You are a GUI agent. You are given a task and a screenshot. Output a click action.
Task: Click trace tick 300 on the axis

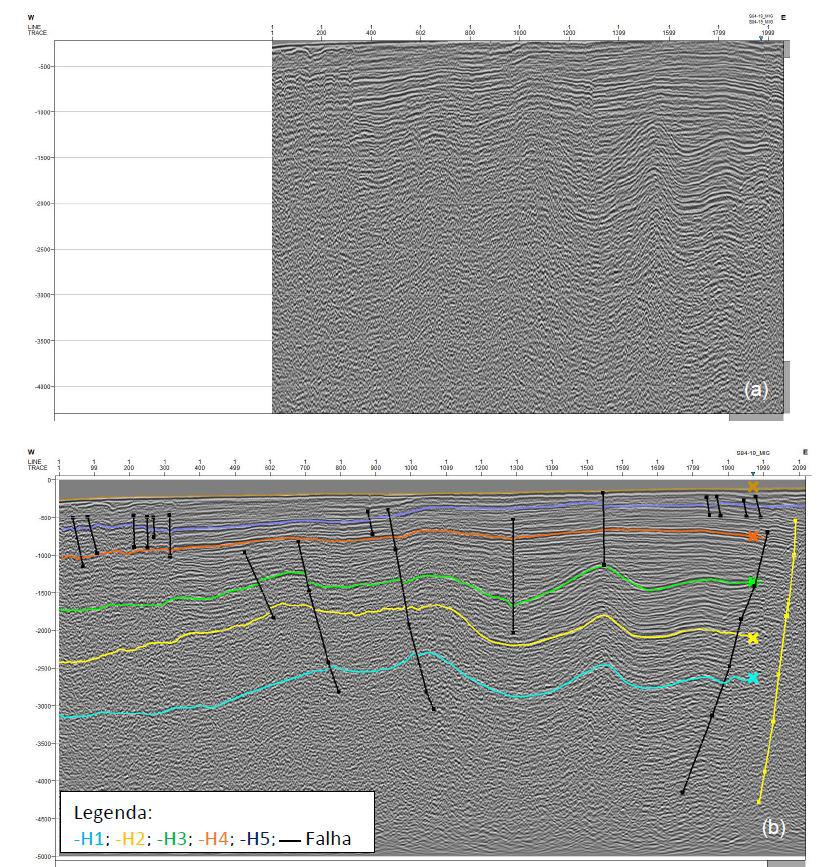coord(165,468)
